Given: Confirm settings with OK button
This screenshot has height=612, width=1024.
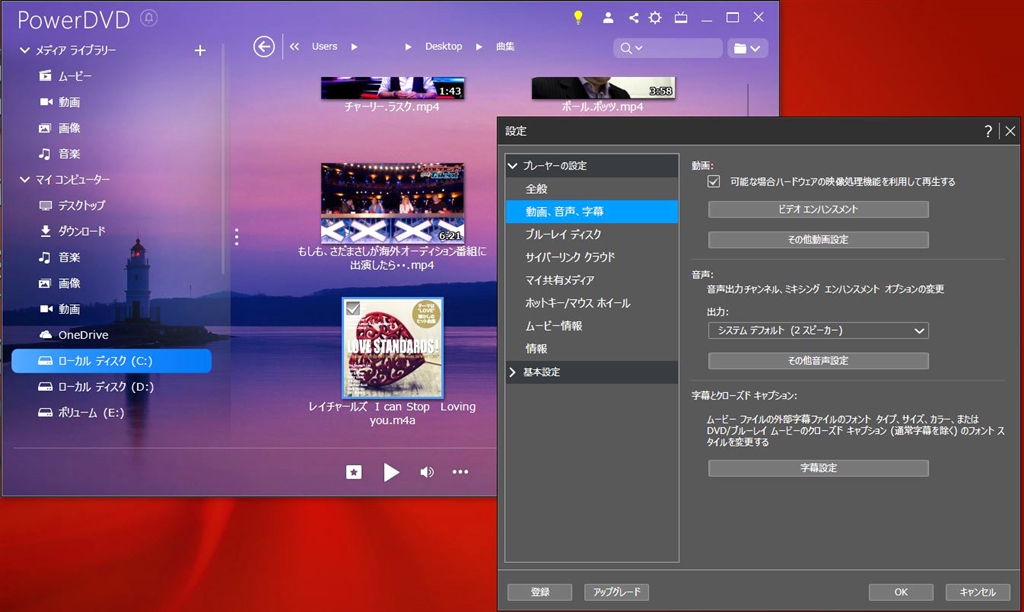Looking at the screenshot, I should 901,592.
